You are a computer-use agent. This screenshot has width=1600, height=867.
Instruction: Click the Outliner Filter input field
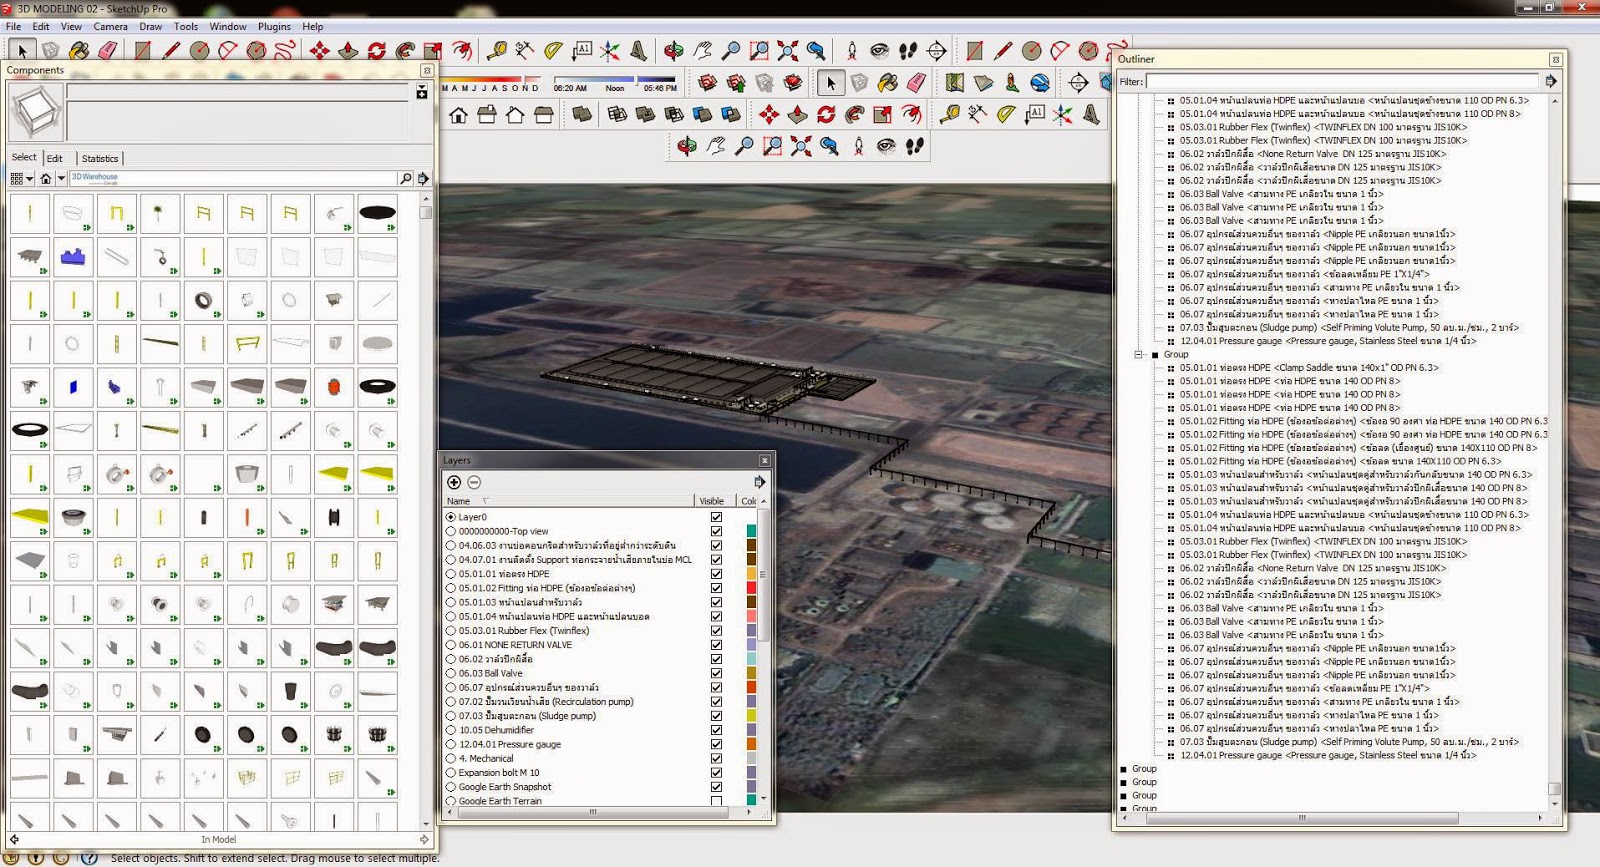tap(1343, 81)
